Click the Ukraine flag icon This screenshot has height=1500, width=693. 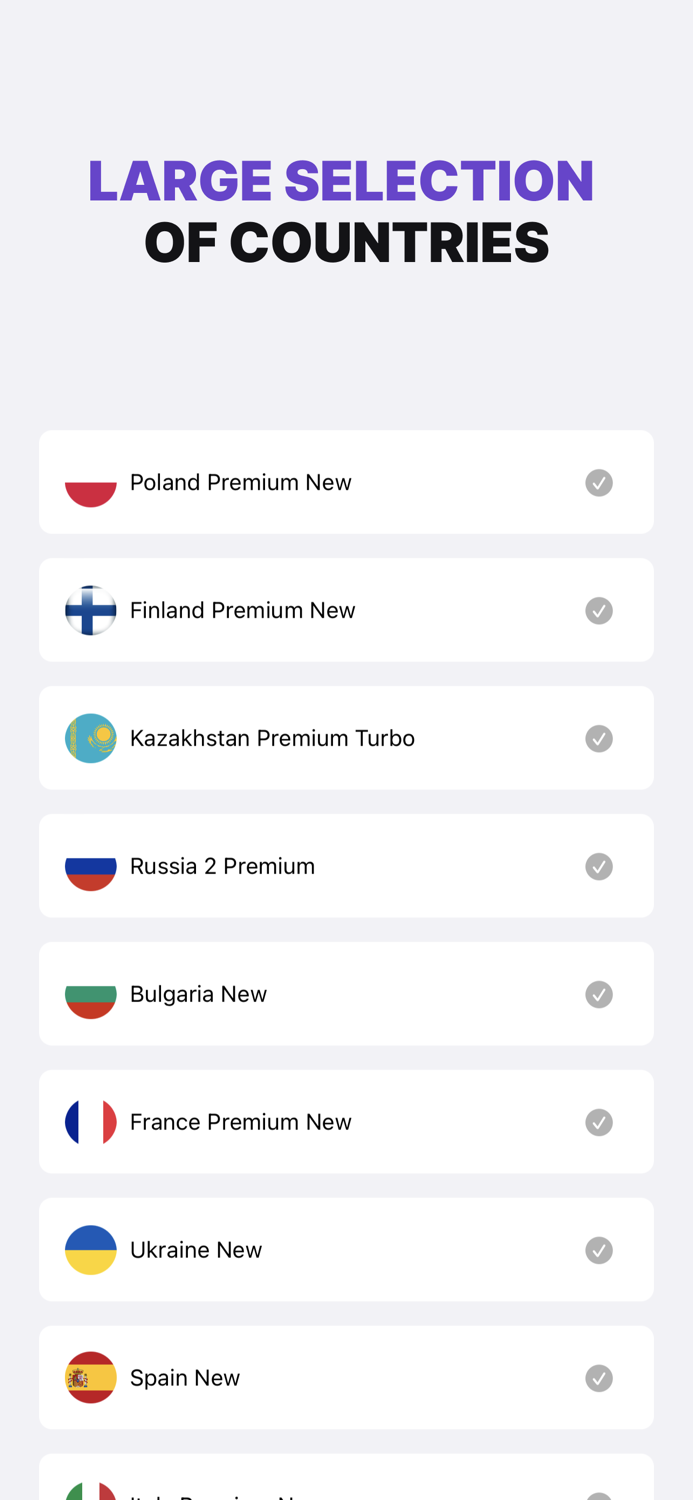click(x=91, y=1249)
